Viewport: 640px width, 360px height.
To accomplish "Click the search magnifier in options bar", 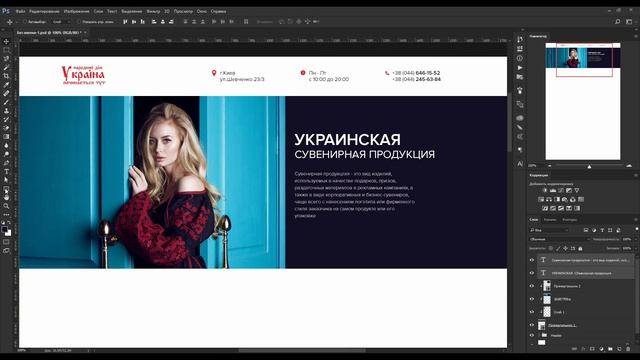I will (x=618, y=22).
